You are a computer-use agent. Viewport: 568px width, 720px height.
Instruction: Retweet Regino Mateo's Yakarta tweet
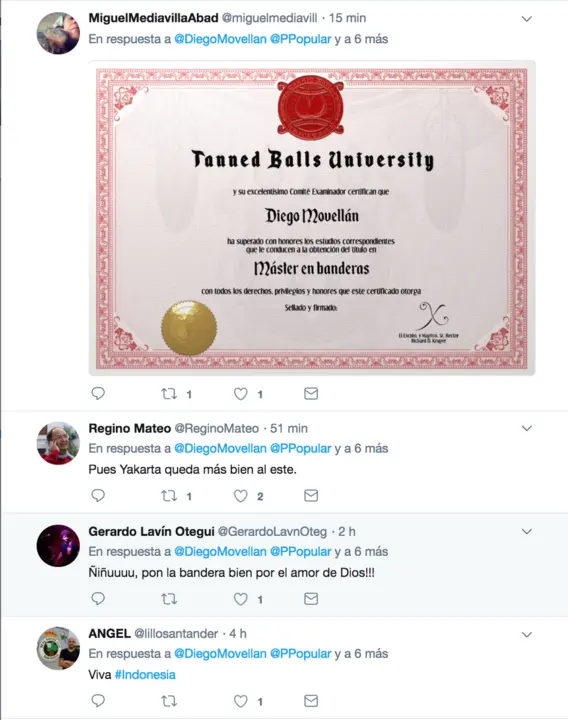click(x=169, y=495)
